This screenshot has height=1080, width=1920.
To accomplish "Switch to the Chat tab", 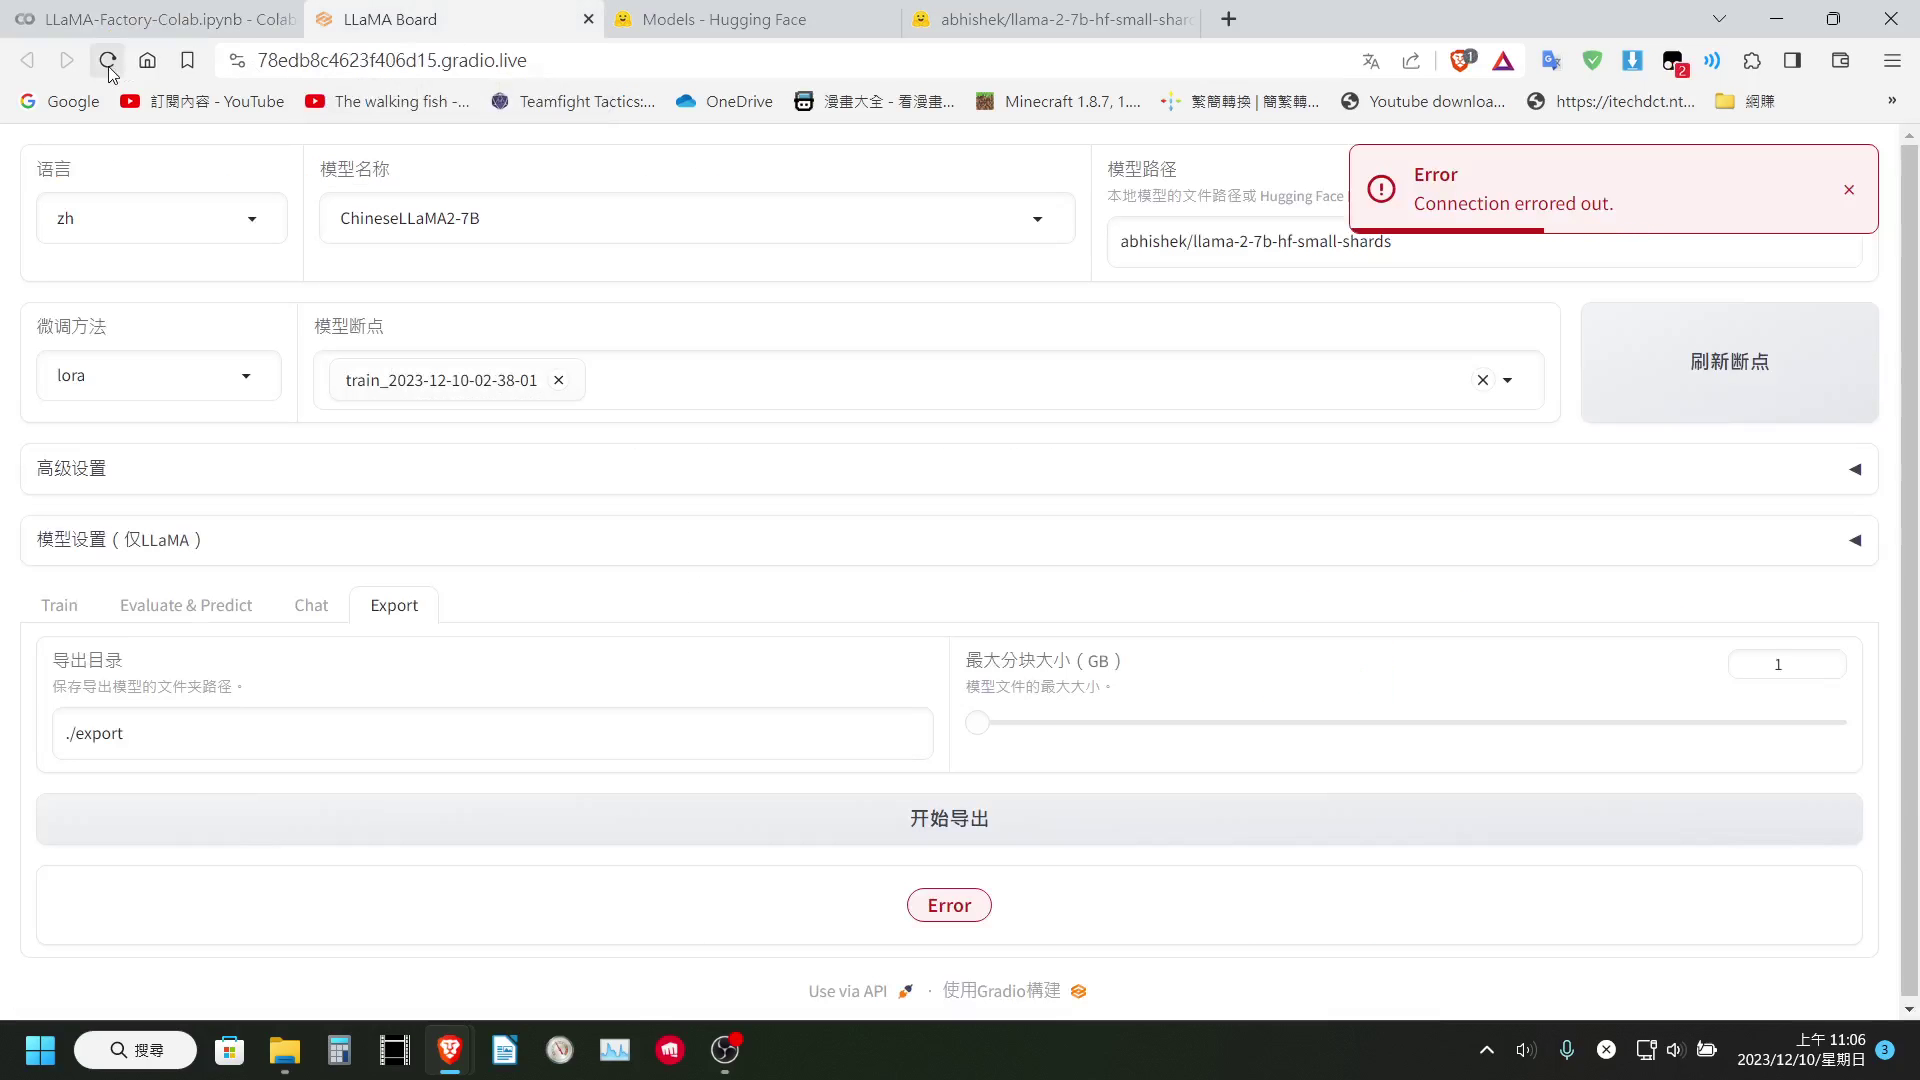I will pos(311,605).
